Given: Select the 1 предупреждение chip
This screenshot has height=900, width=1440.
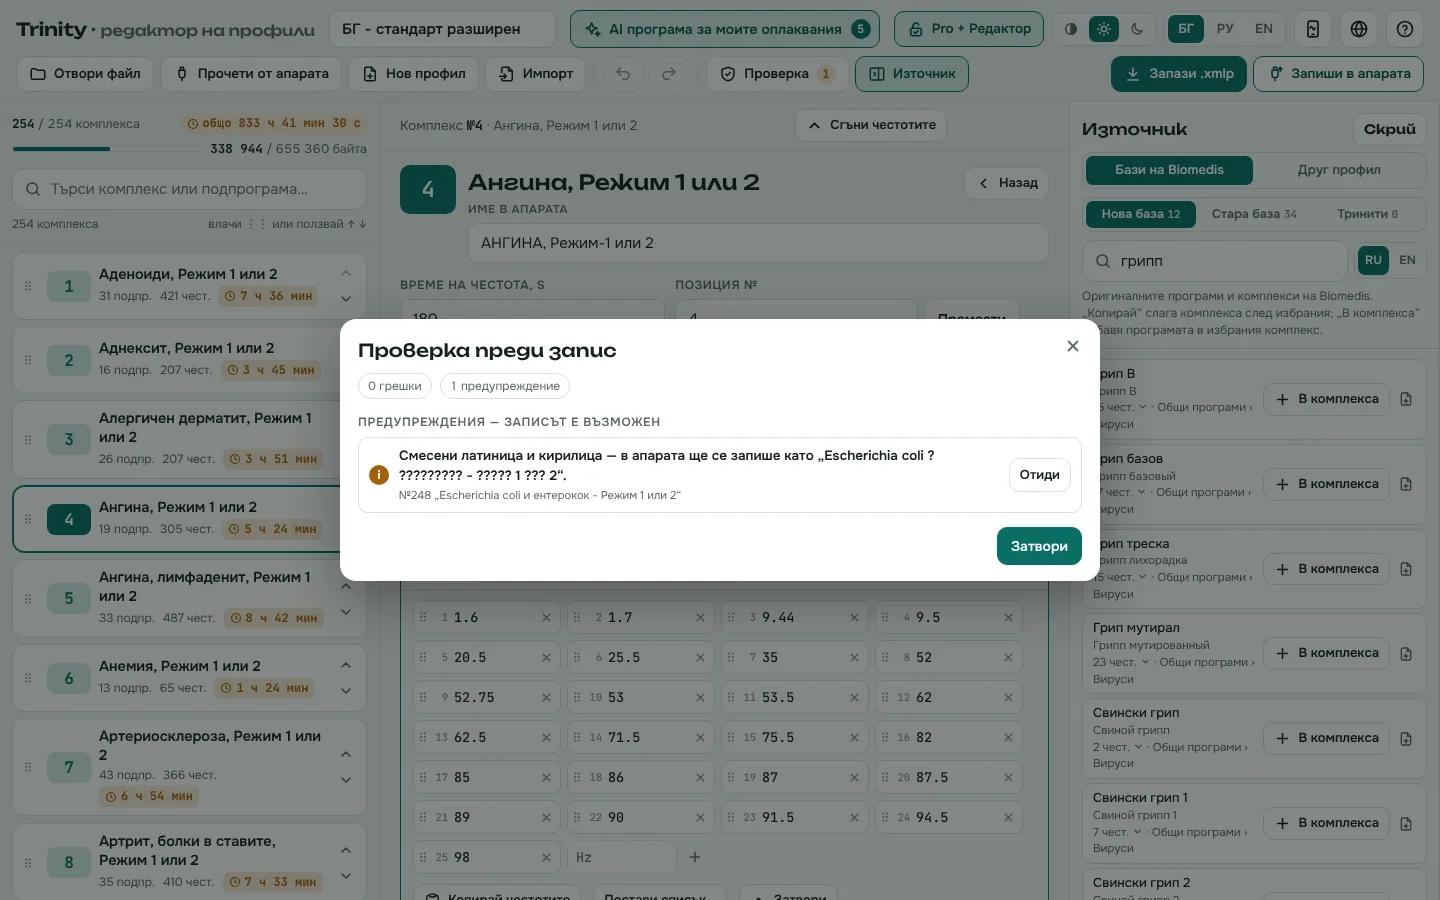Looking at the screenshot, I should 505,386.
